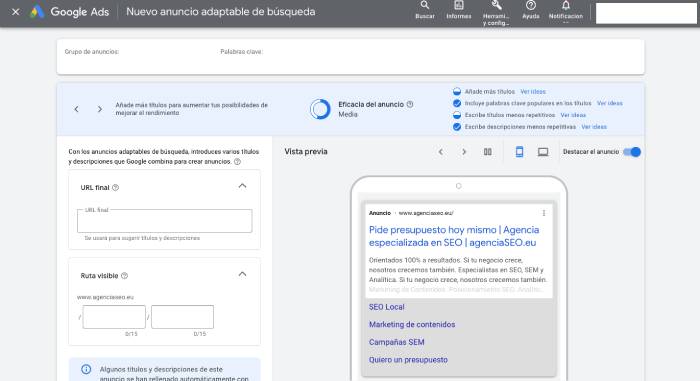
Task: Go to previous ad strength suggestion
Action: click(76, 109)
